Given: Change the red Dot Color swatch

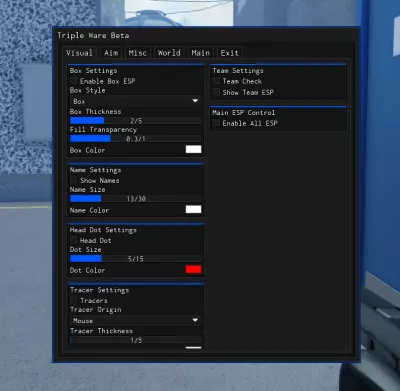Looking at the screenshot, I should click(193, 269).
